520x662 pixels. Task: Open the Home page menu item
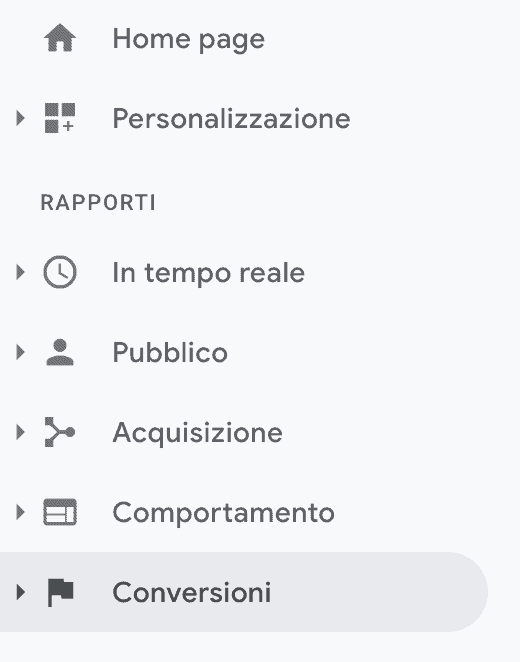[188, 40]
